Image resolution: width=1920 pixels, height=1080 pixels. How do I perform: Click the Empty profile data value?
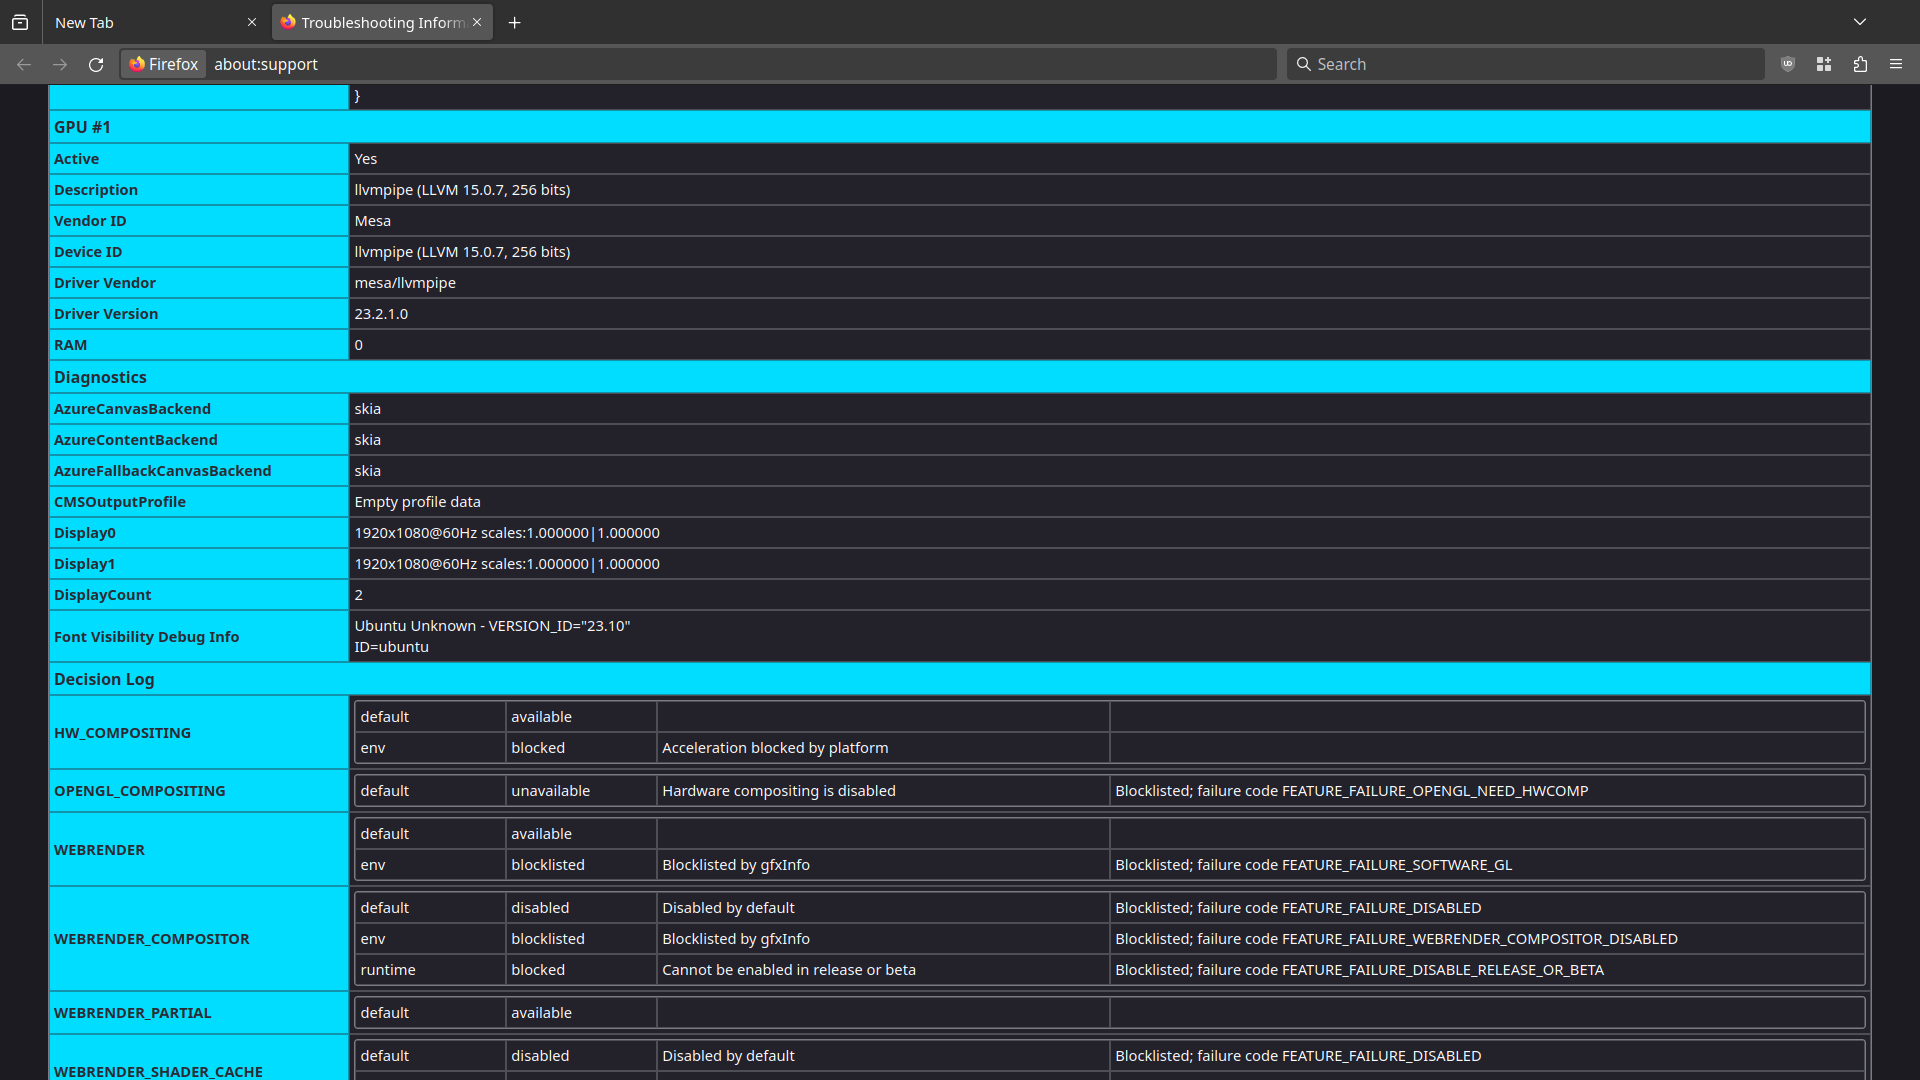point(417,502)
